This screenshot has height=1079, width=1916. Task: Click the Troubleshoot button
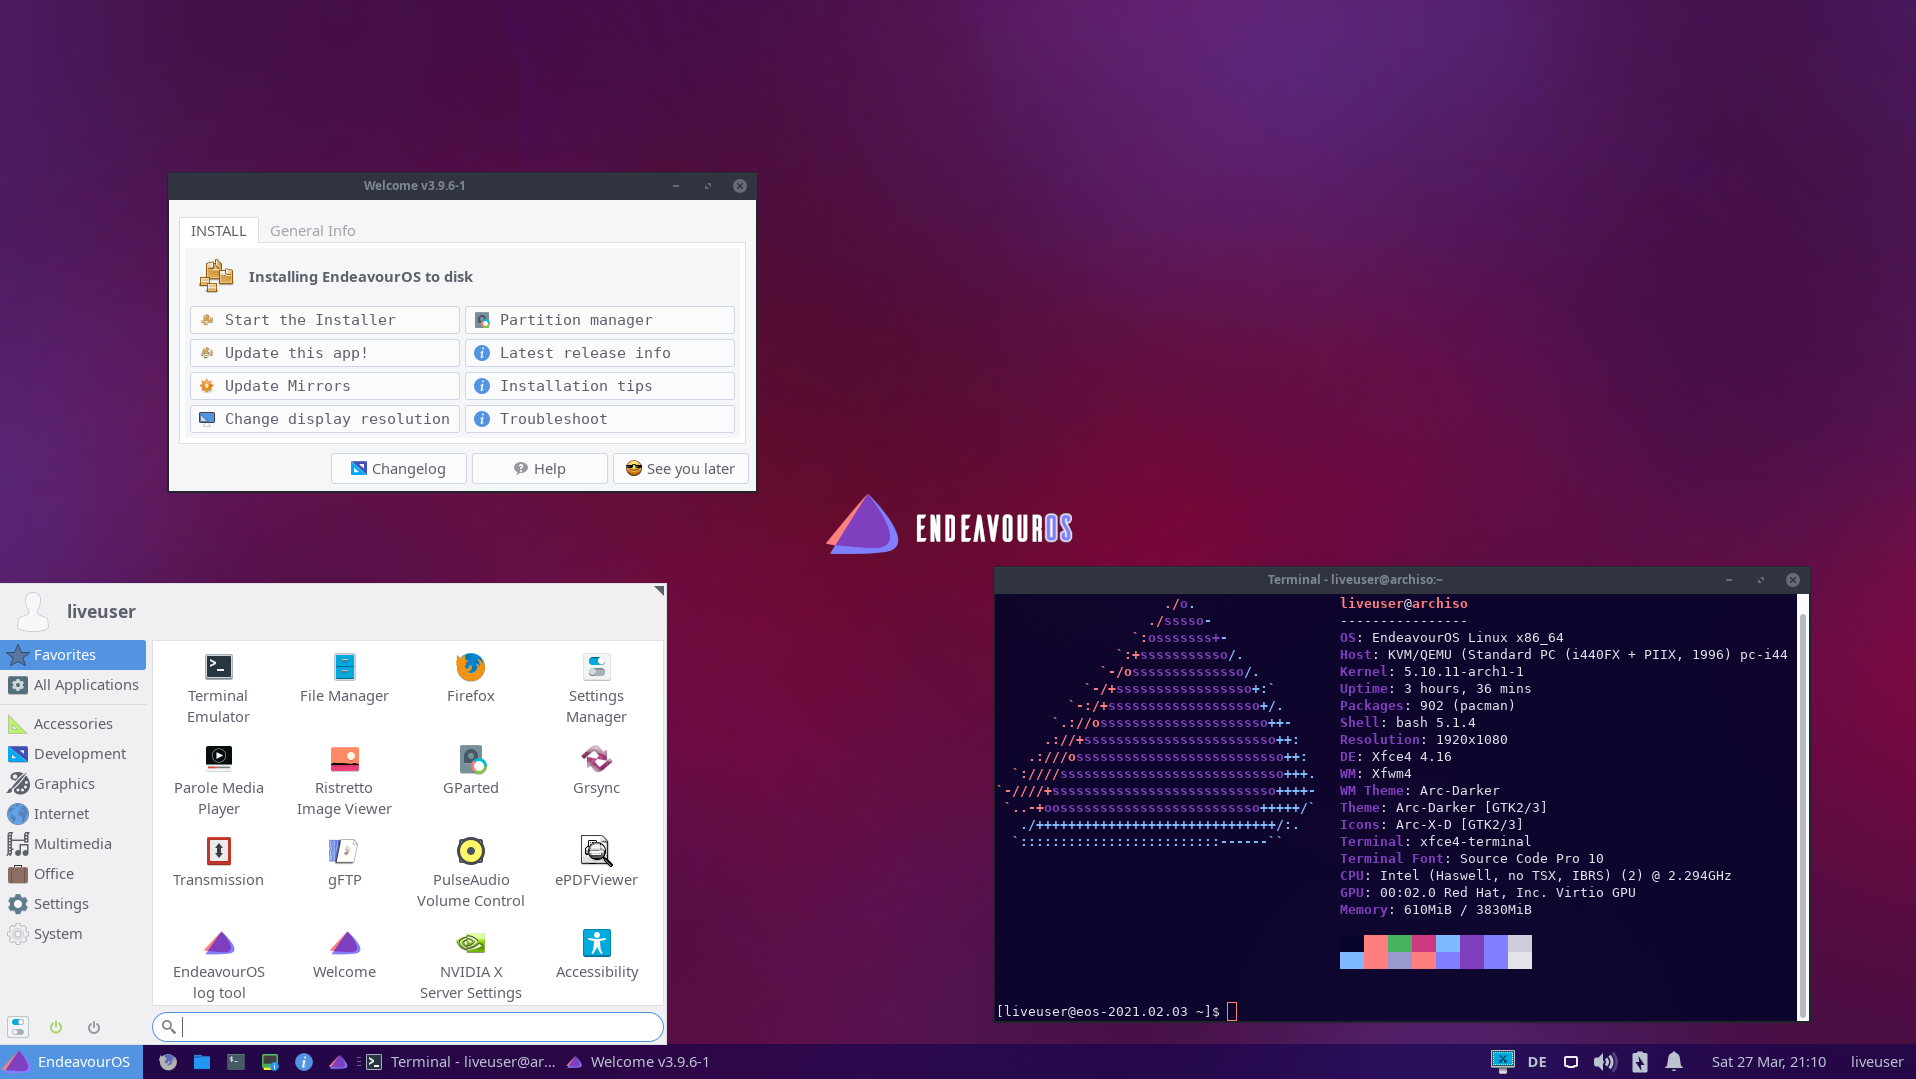(600, 419)
